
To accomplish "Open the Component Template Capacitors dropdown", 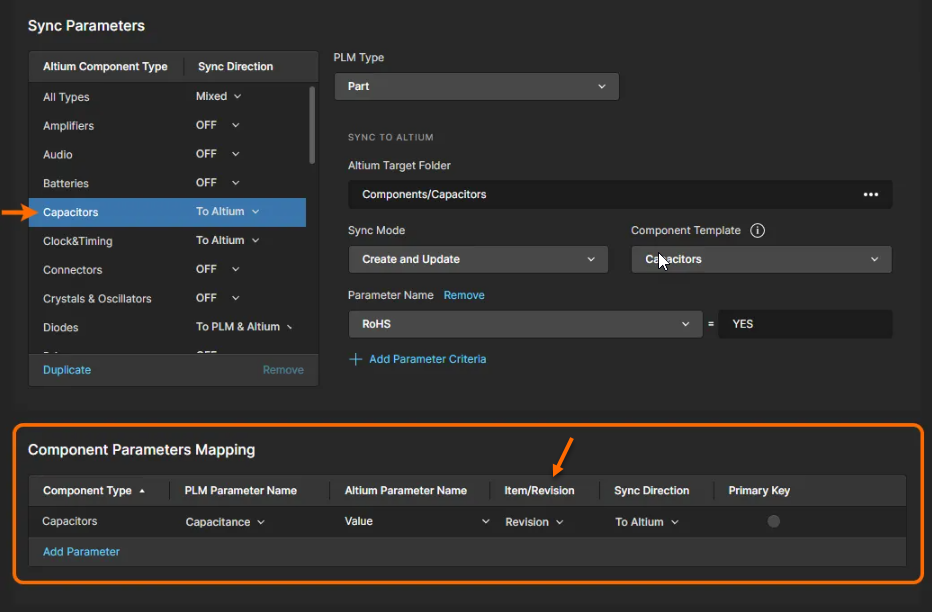I will tap(760, 259).
